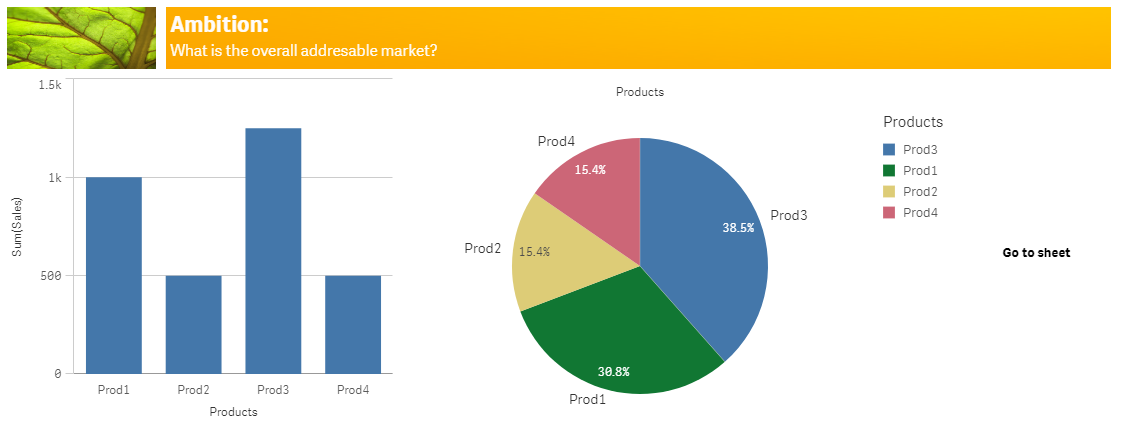Screen dimensions: 1142x432
Task: Click the Prod1 bar in bar chart
Action: tap(113, 275)
